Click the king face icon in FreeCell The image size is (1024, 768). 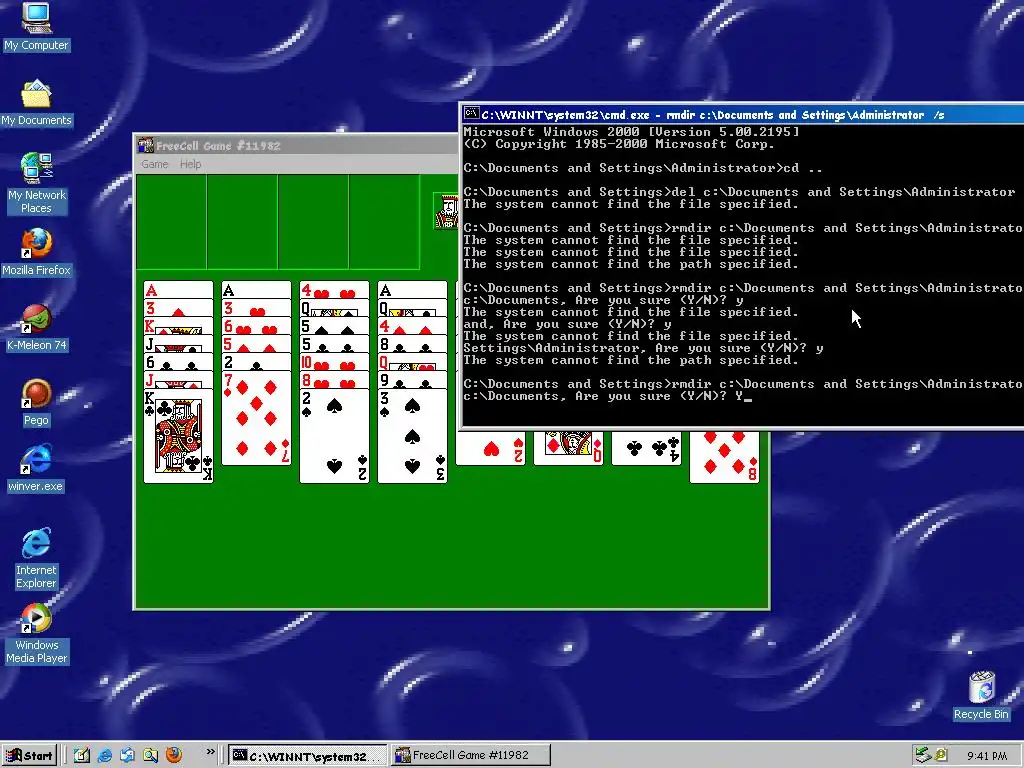[x=447, y=212]
